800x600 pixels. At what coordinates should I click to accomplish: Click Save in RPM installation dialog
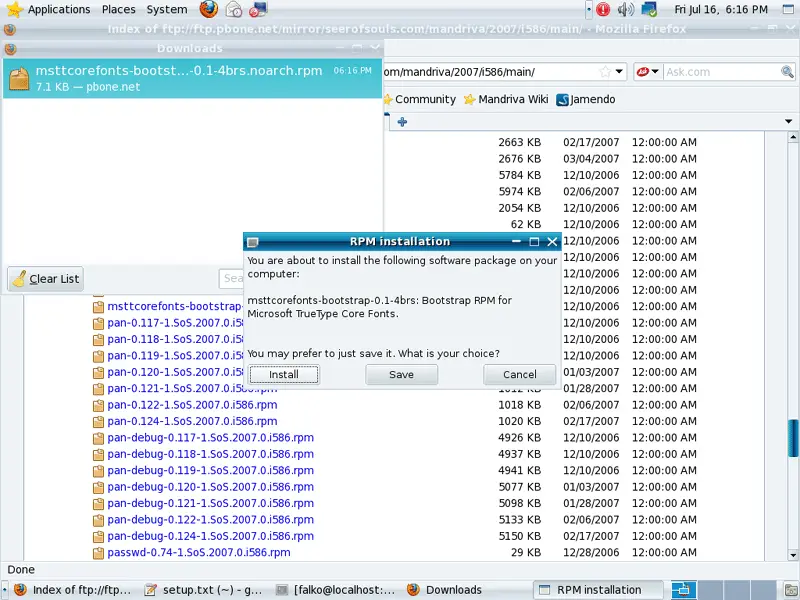point(402,374)
